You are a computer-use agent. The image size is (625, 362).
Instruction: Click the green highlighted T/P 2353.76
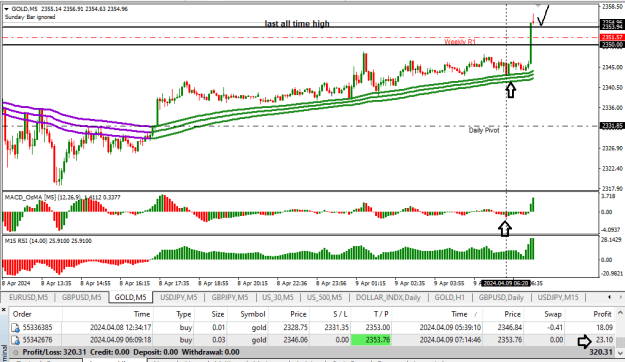pos(371,340)
